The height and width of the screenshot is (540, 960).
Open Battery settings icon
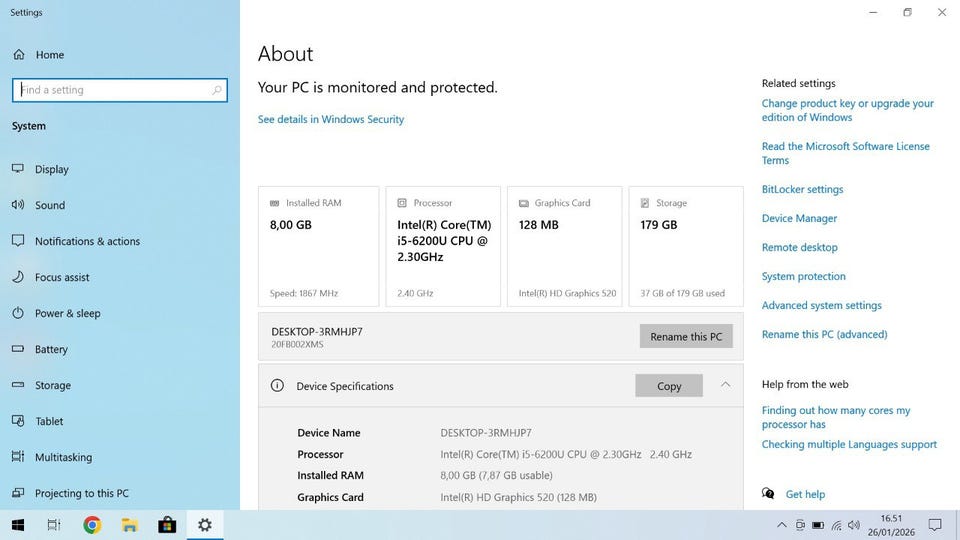[18, 348]
